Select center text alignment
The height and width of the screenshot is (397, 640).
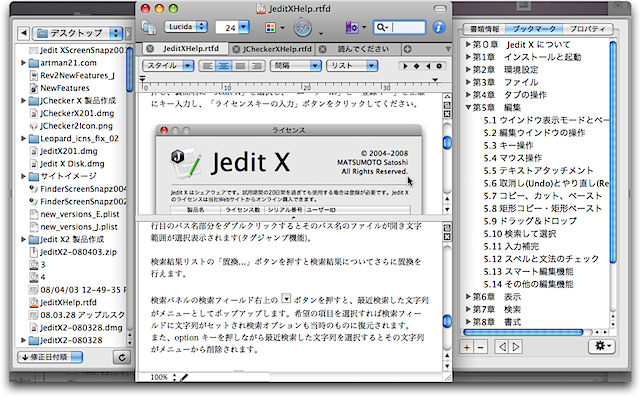coord(224,66)
